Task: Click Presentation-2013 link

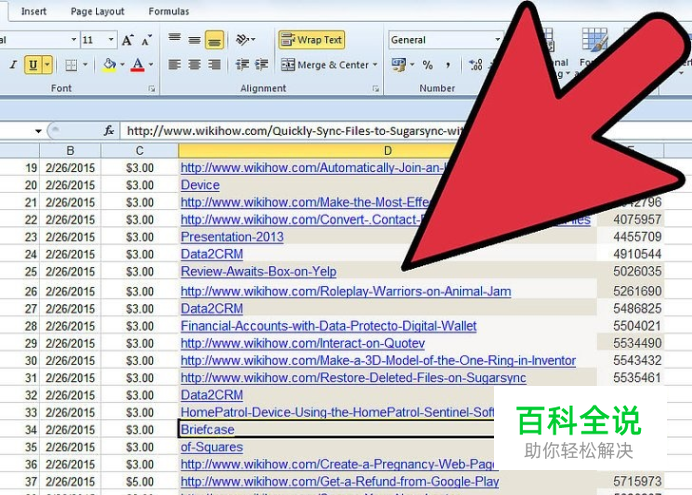Action: click(x=232, y=237)
